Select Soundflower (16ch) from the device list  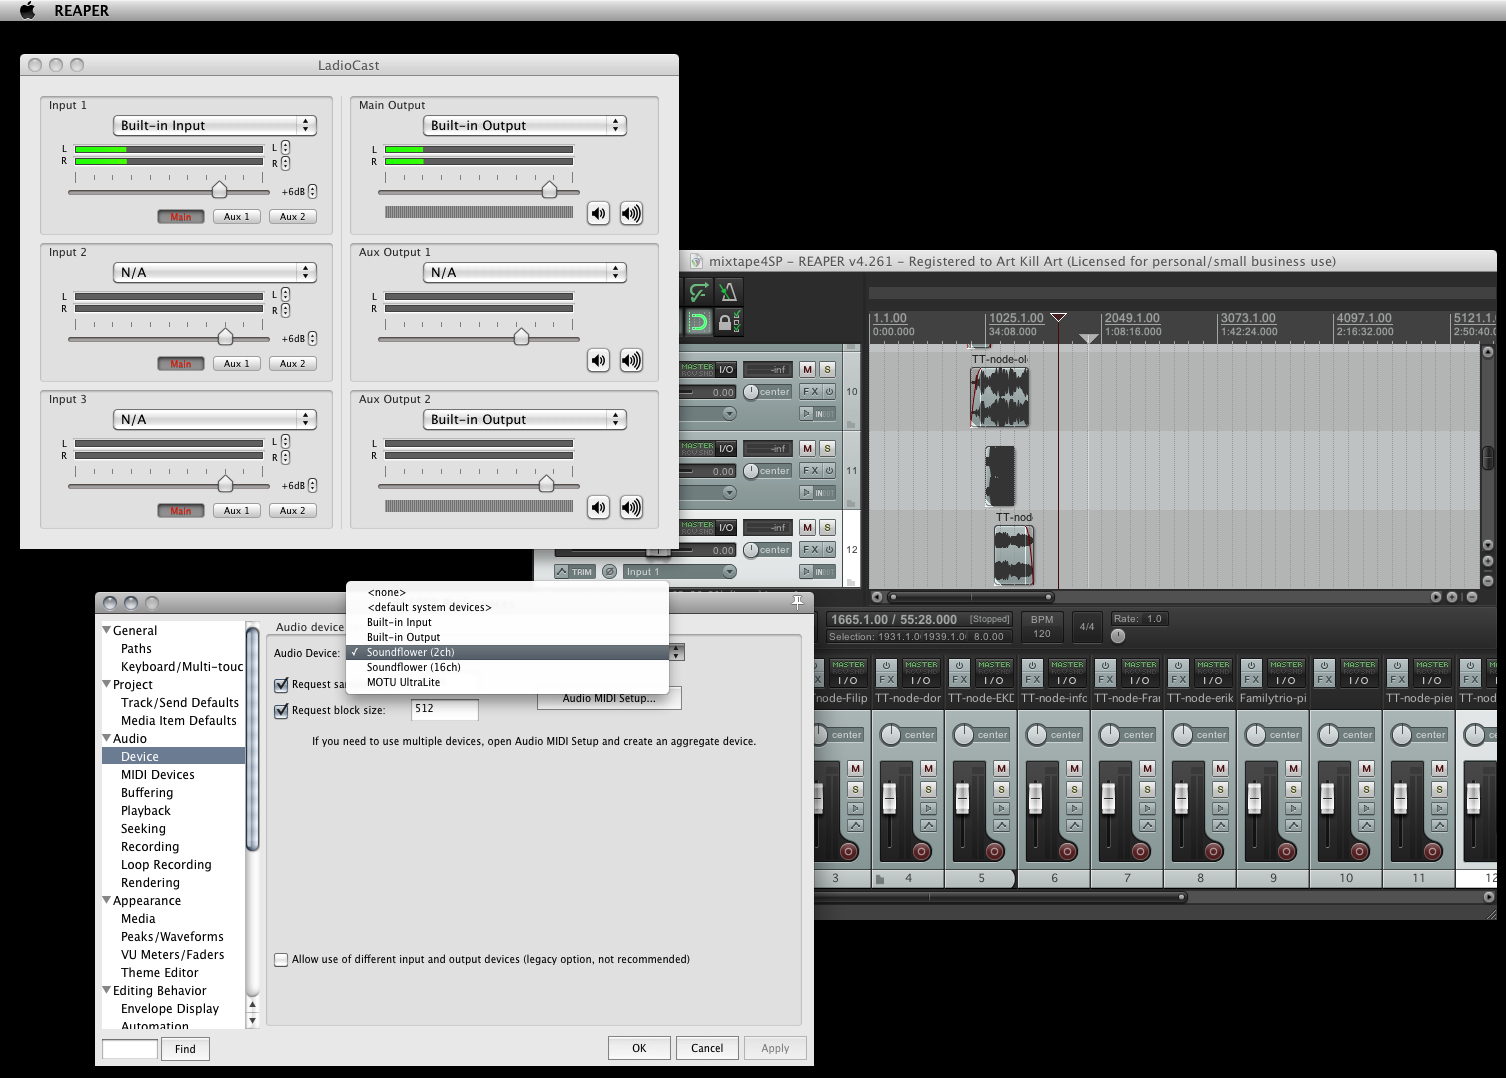point(413,667)
